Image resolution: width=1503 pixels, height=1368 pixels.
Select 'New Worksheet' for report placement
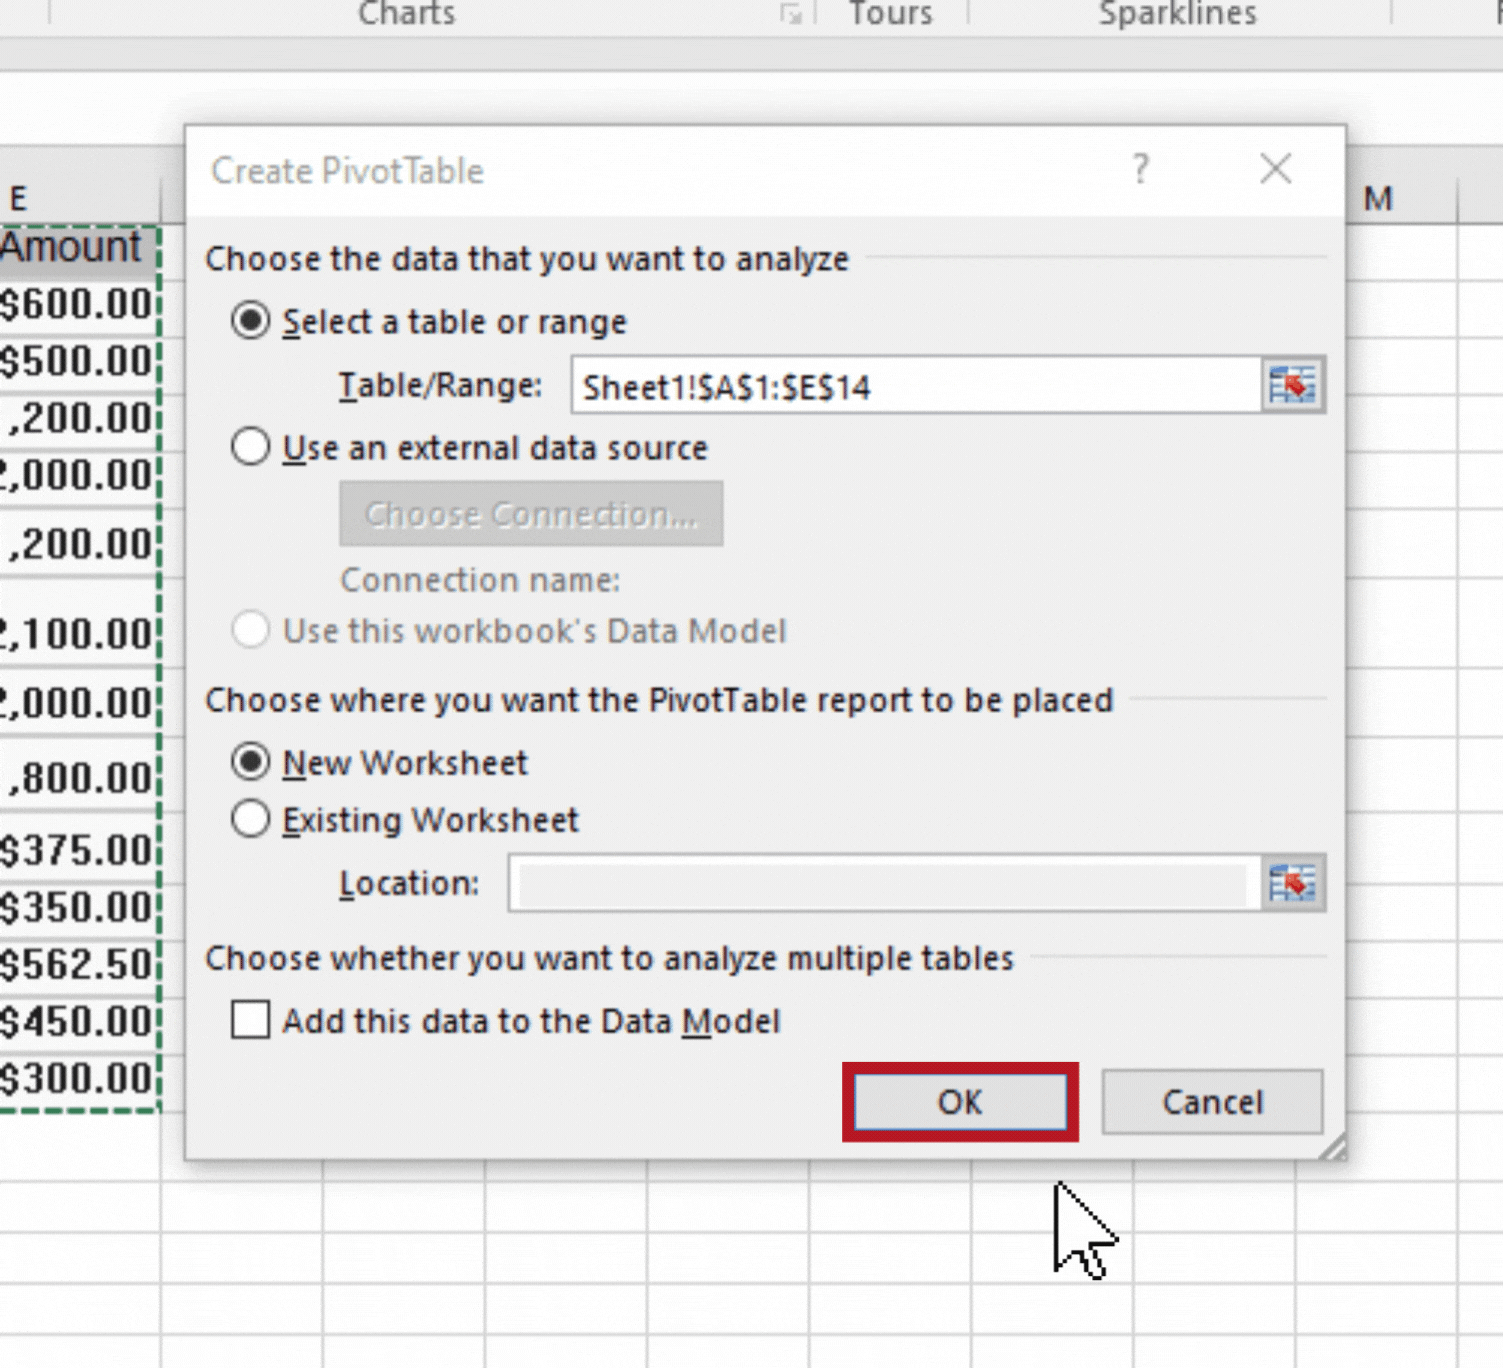(x=251, y=762)
